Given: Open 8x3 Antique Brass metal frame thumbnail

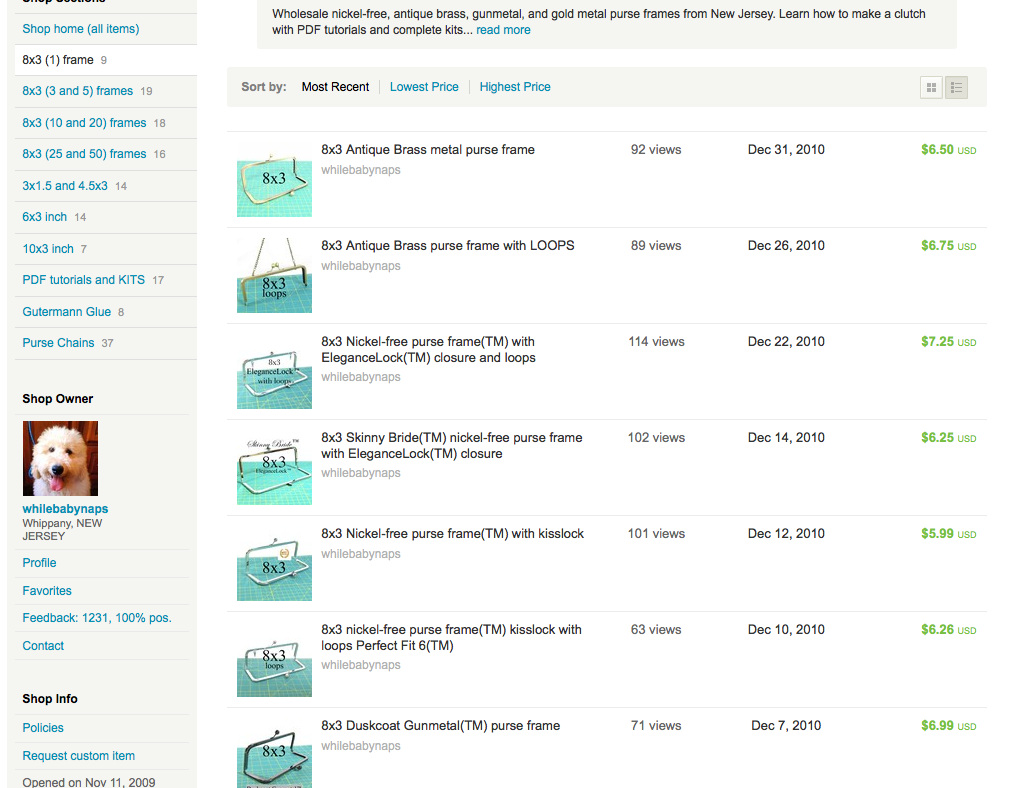Looking at the screenshot, I should click(x=274, y=178).
